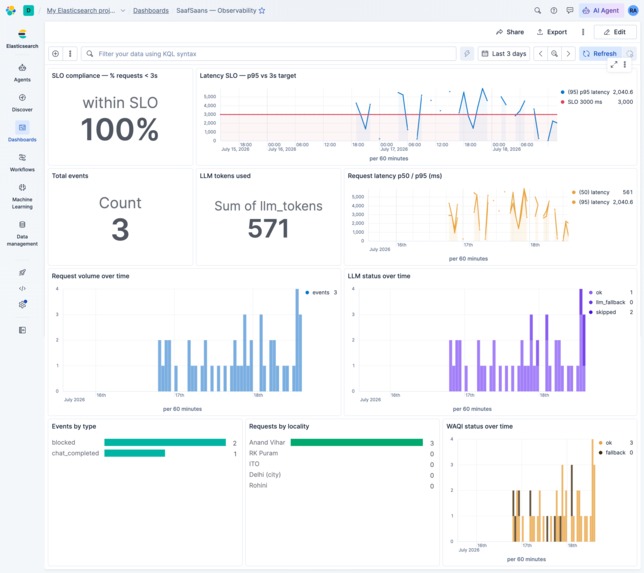Open the help icon in header

tap(554, 11)
